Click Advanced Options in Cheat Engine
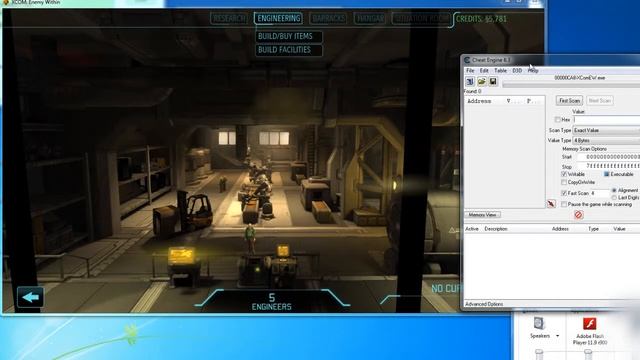The image size is (640, 360). point(484,304)
